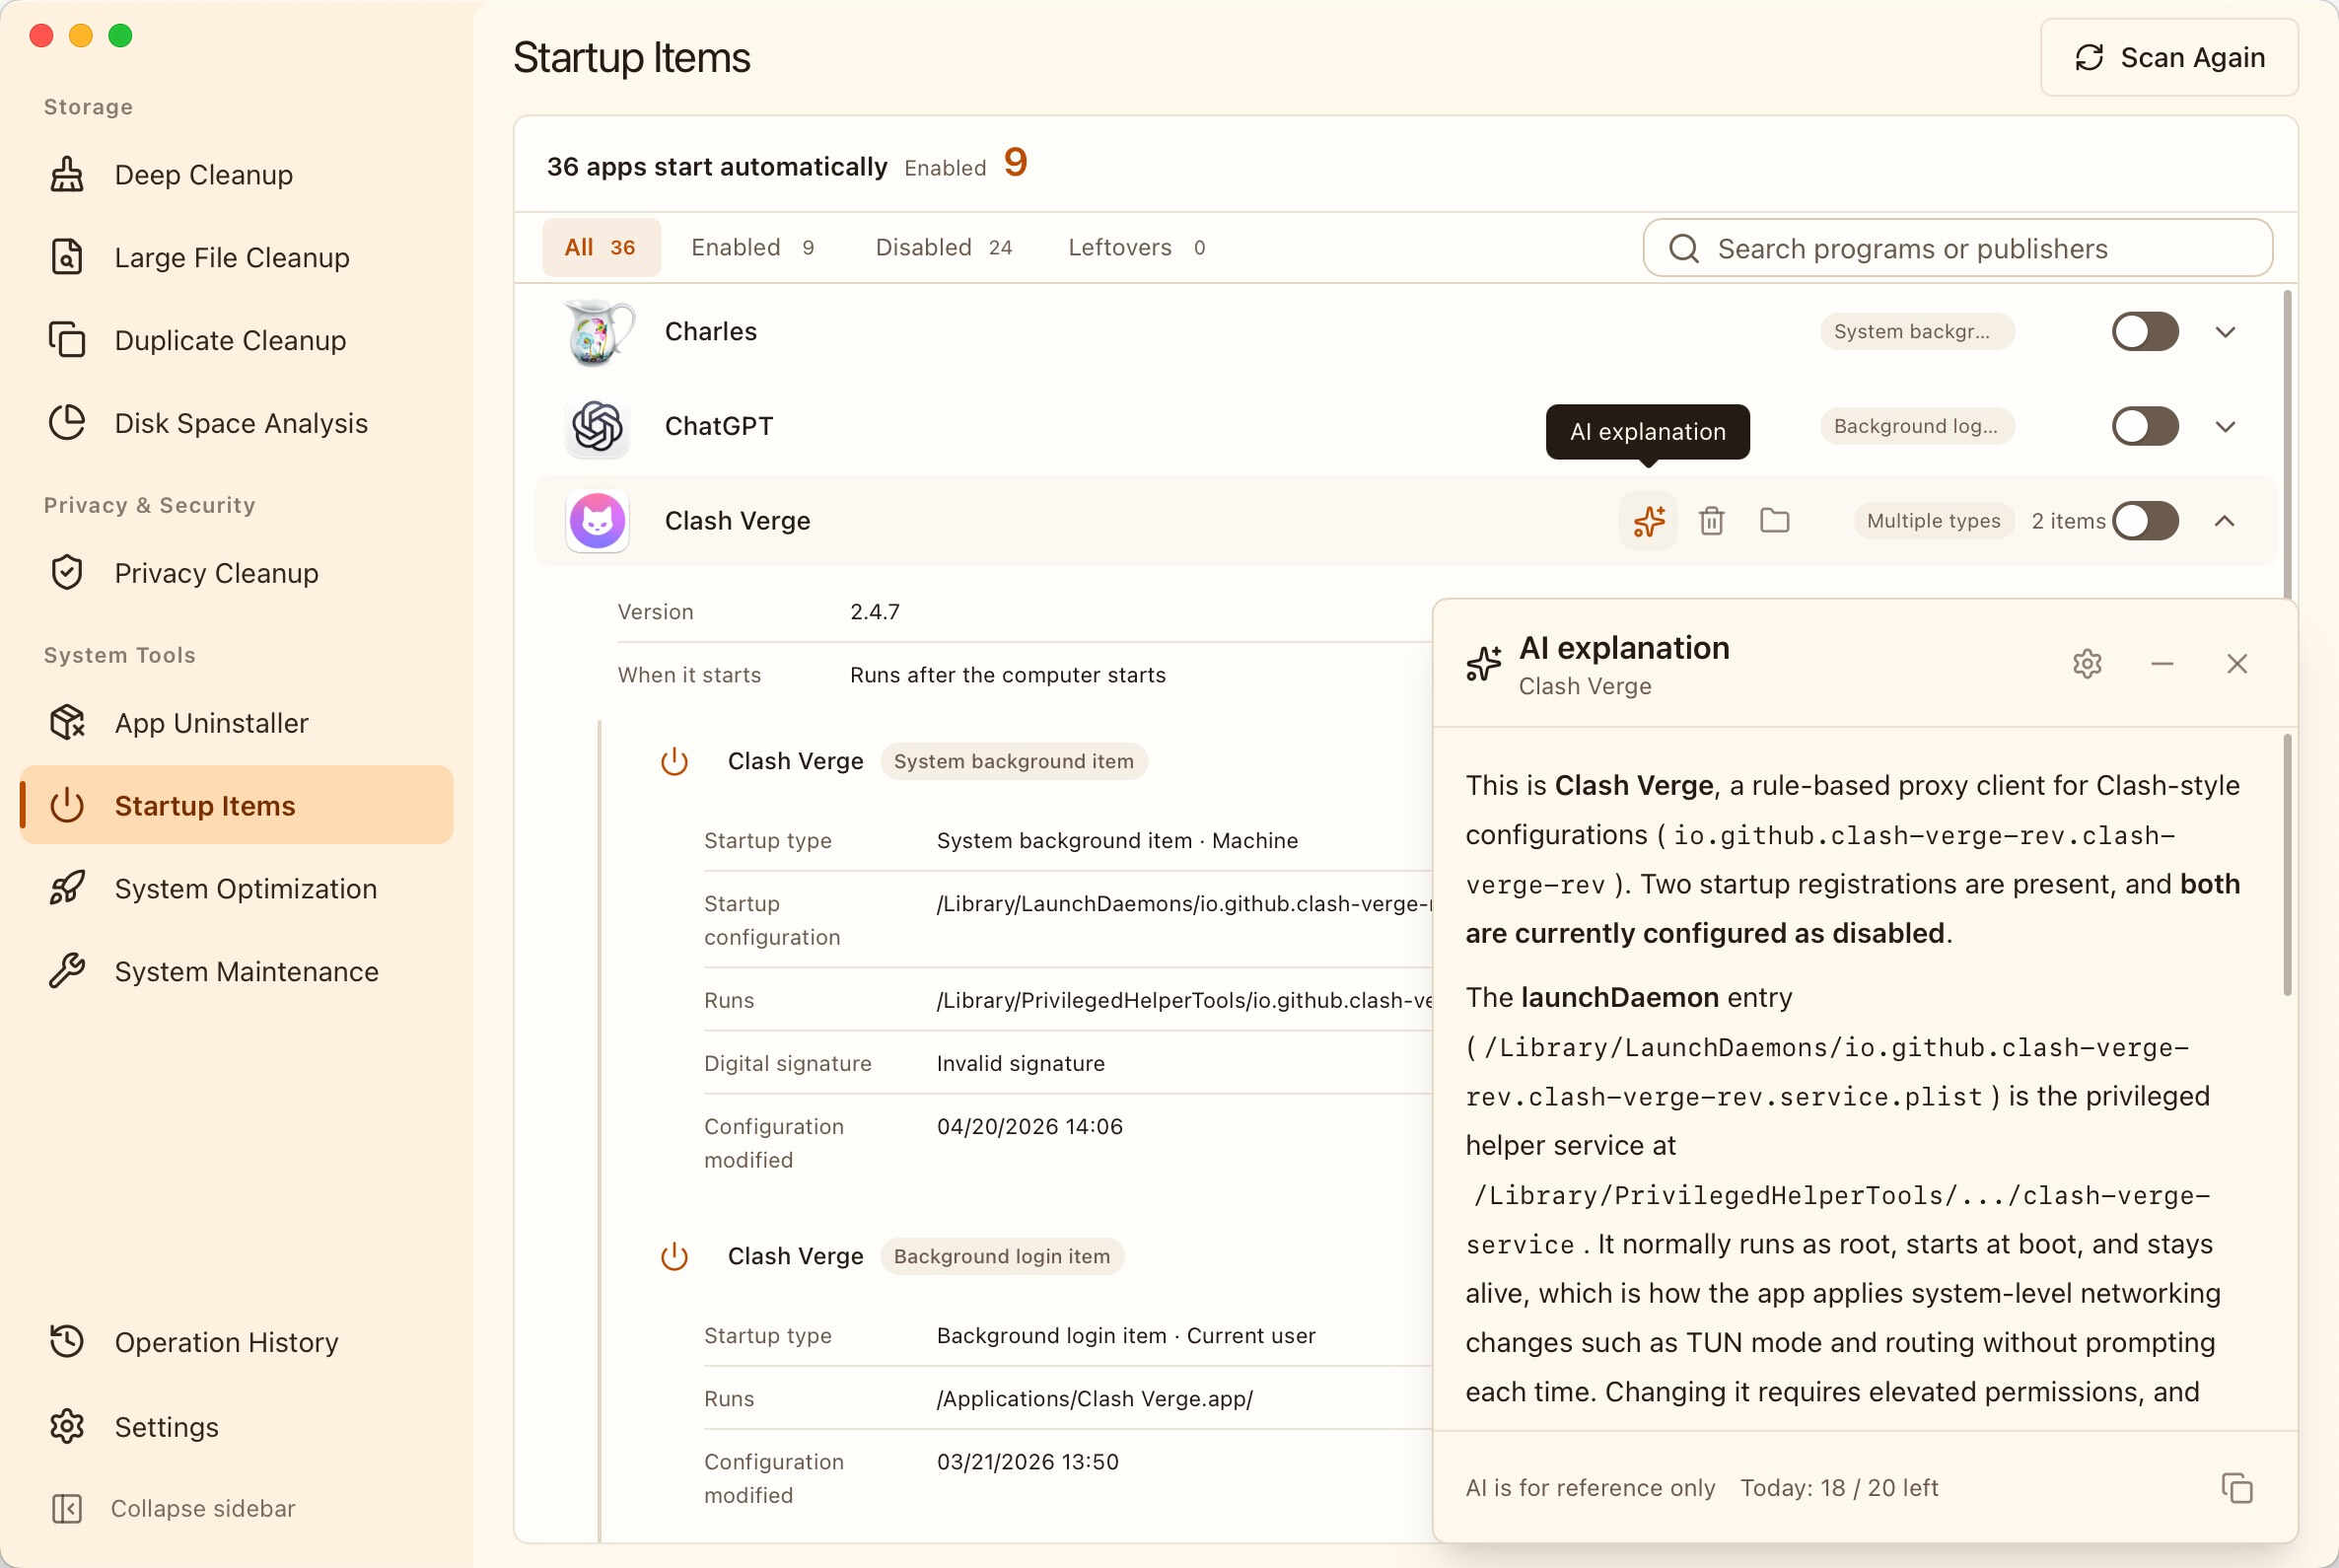Open Settings in the sidebar
The width and height of the screenshot is (2339, 1568).
tap(236, 1426)
